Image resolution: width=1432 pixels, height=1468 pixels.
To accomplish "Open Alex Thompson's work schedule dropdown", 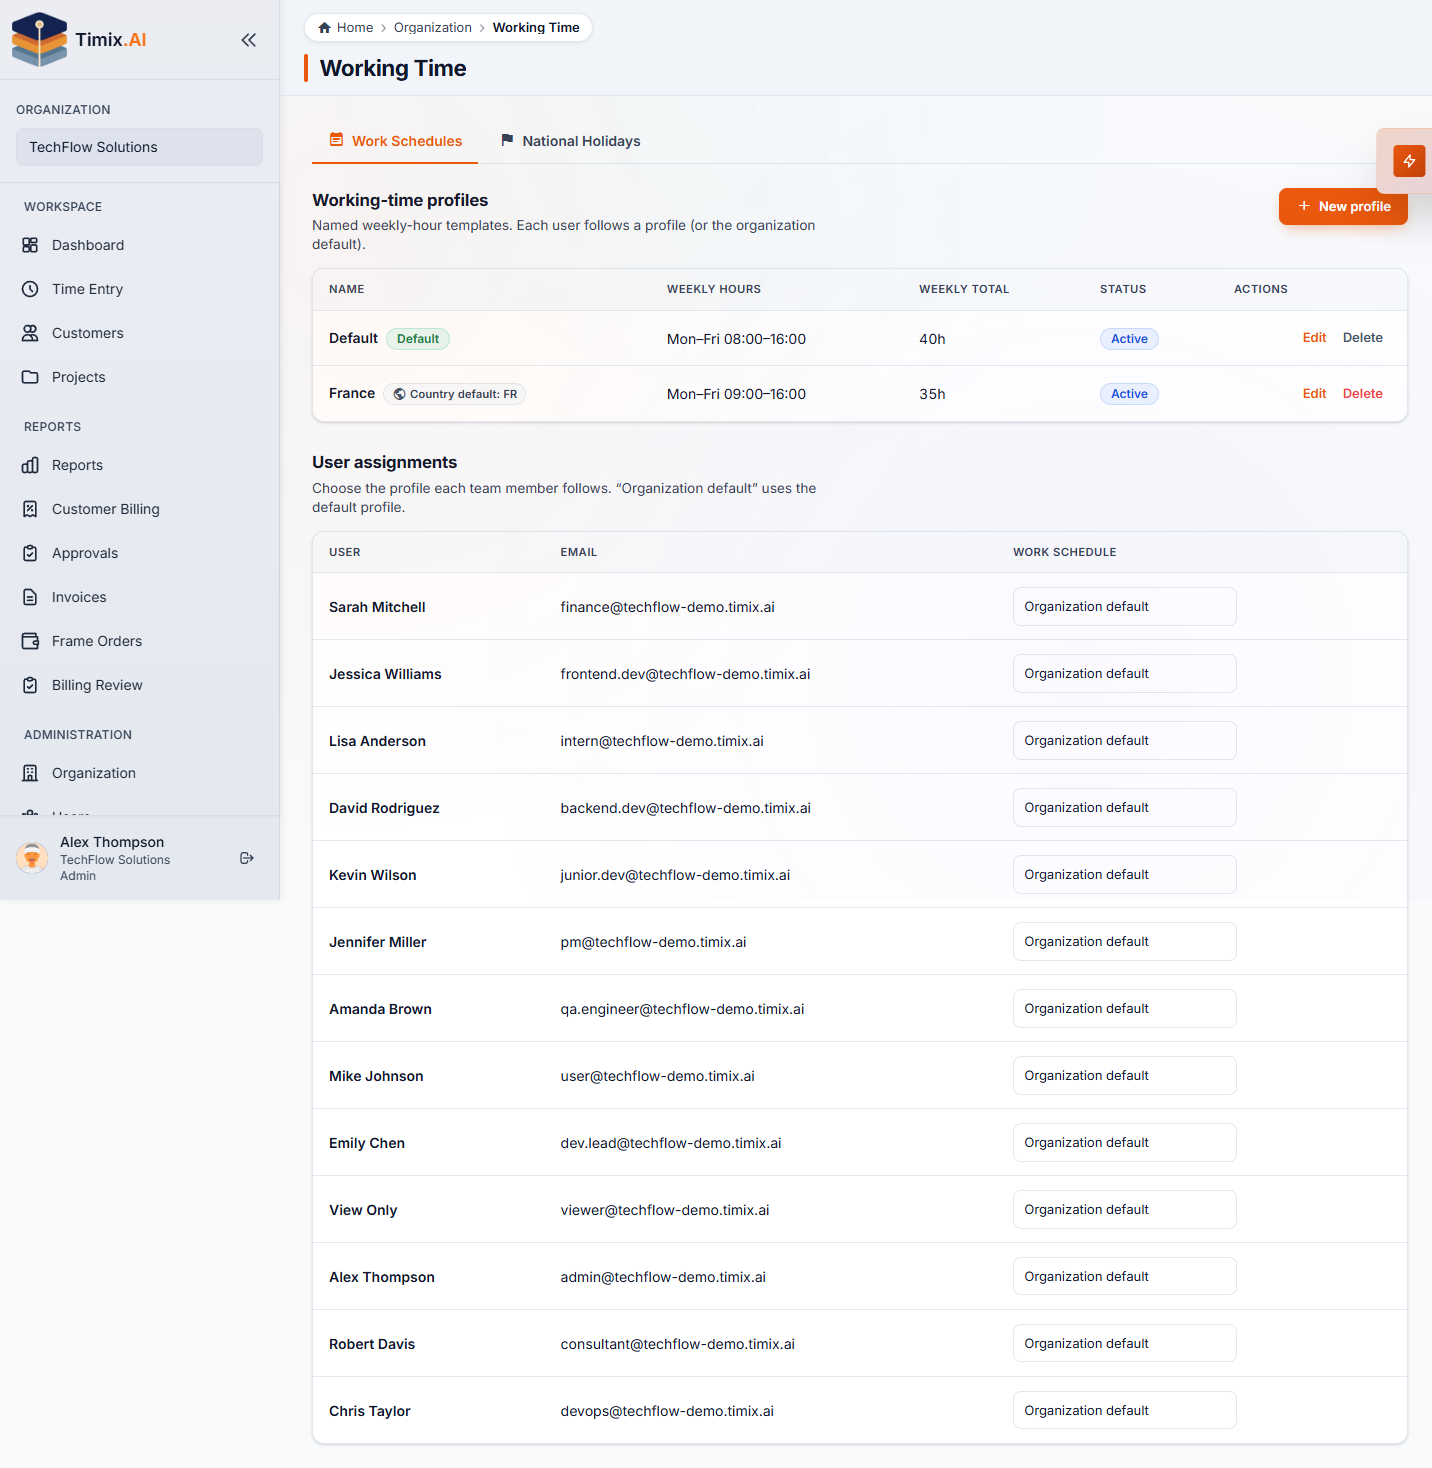I will pos(1125,1277).
